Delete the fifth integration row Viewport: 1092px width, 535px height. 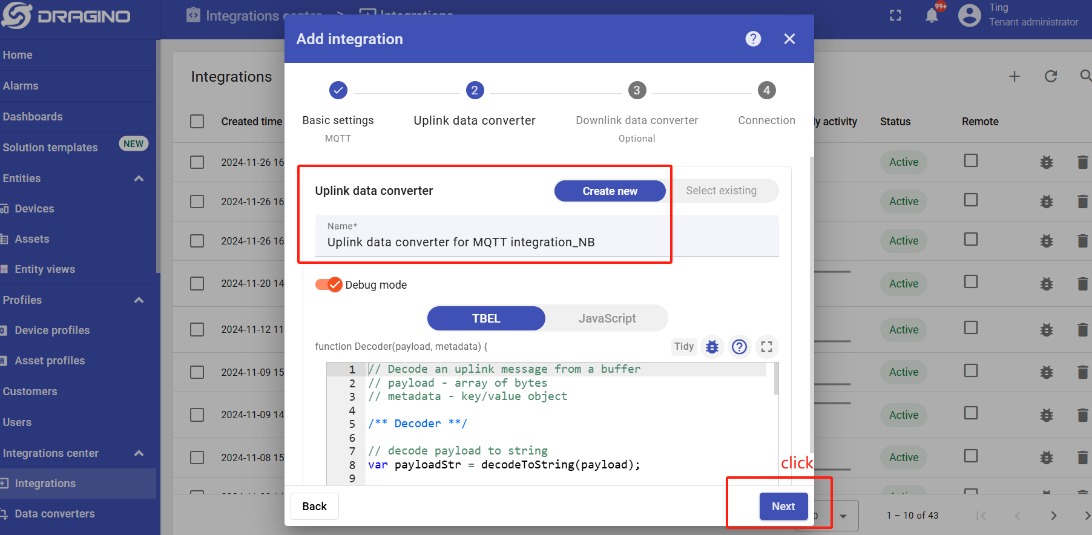point(1082,329)
